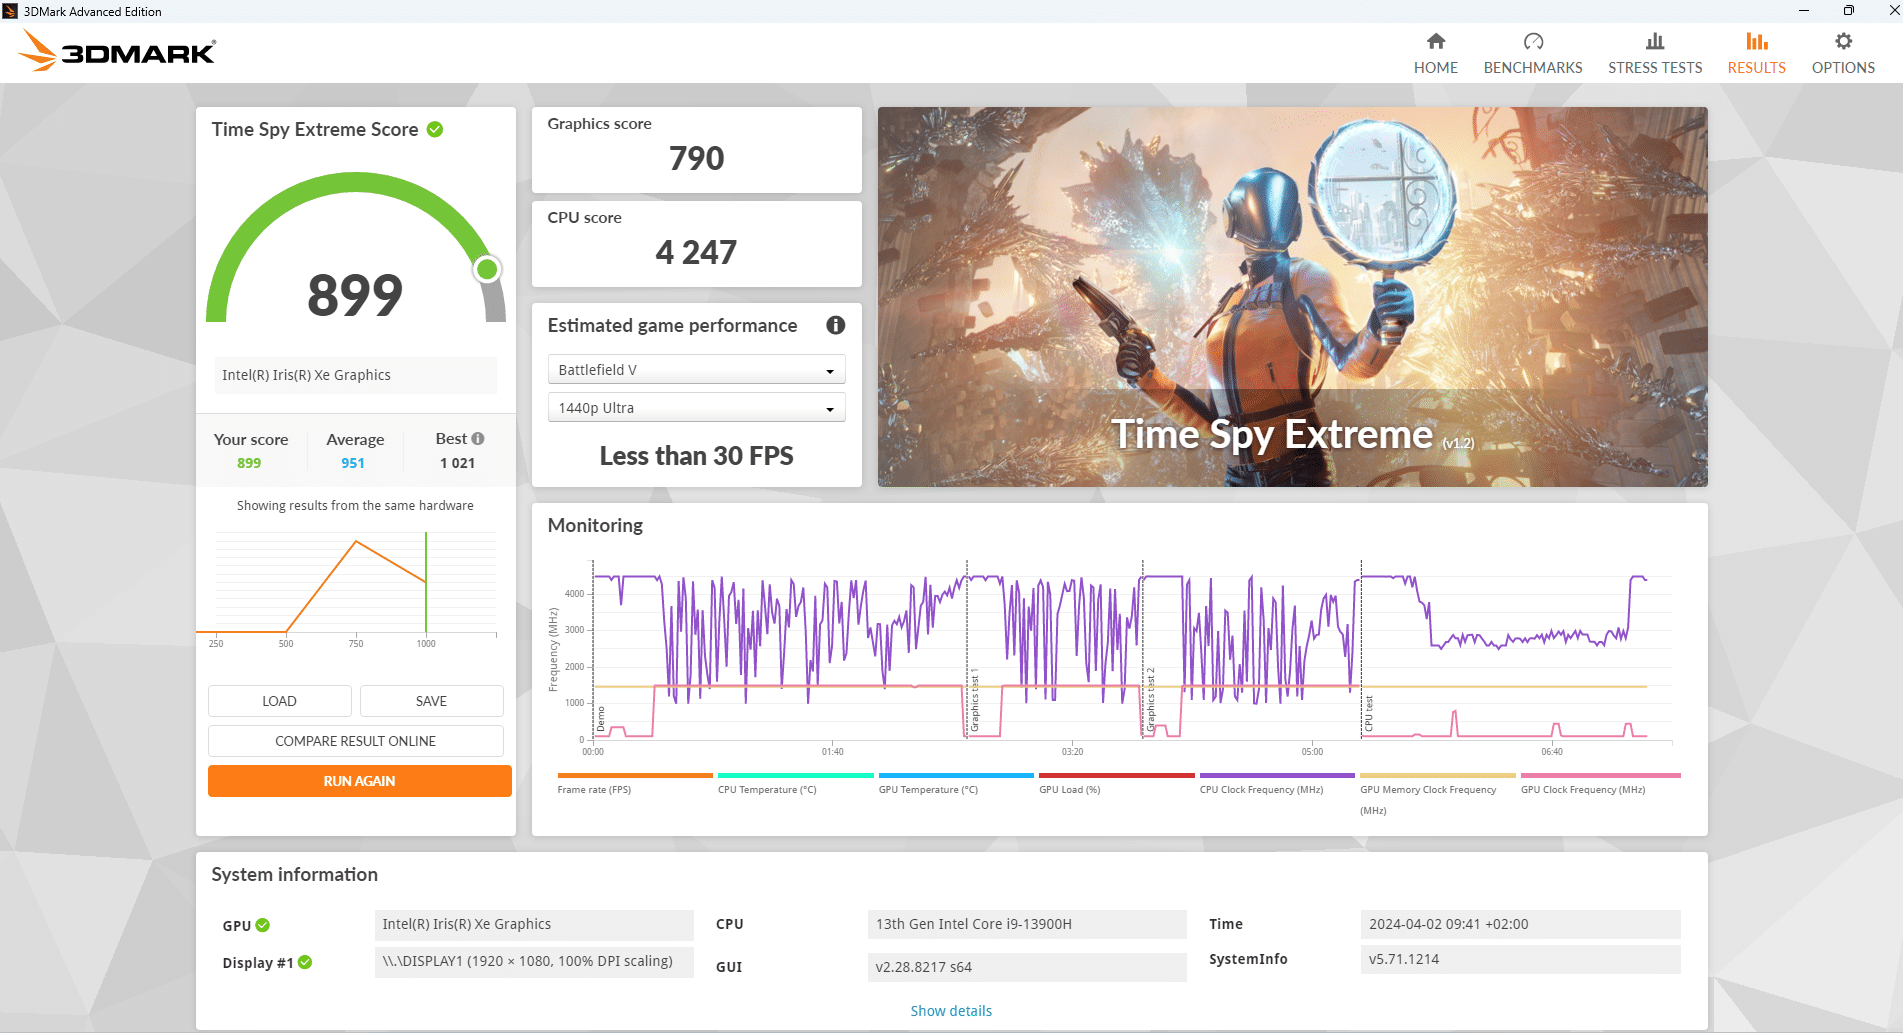Viewport: 1903px width, 1033px height.
Task: Click COMPARE RESULT ONLINE
Action: click(355, 741)
